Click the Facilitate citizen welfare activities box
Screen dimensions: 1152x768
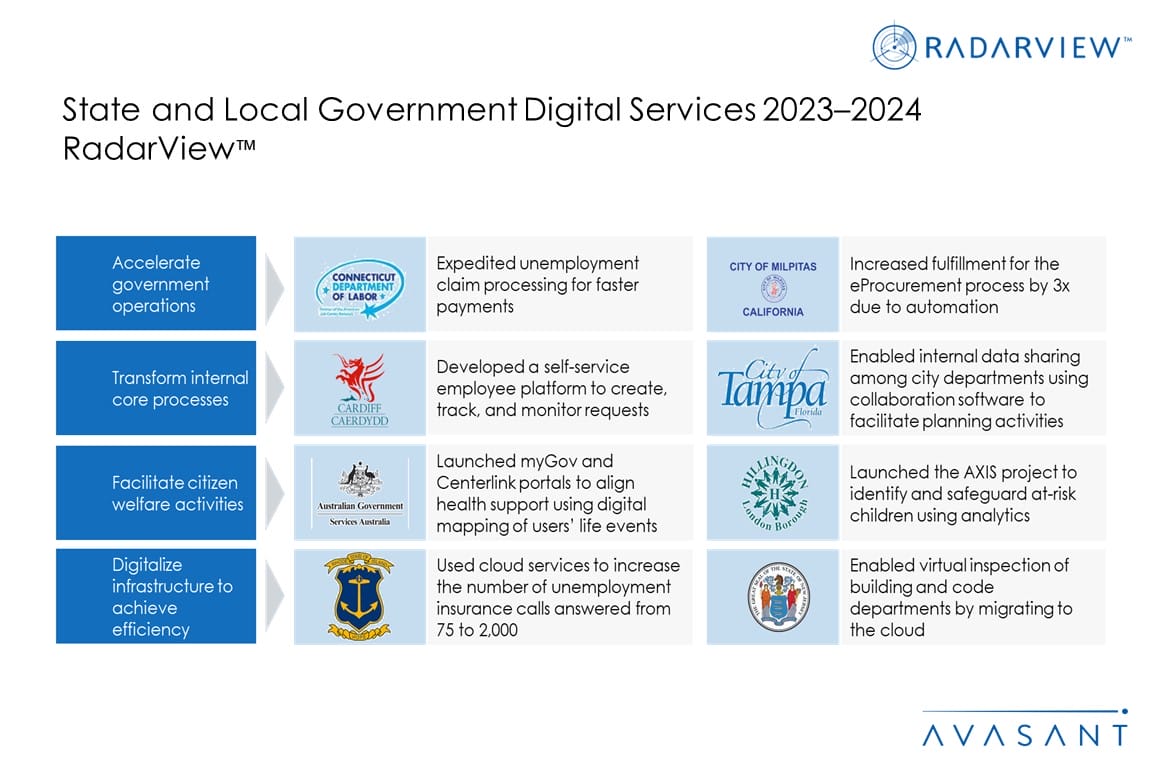pos(156,493)
